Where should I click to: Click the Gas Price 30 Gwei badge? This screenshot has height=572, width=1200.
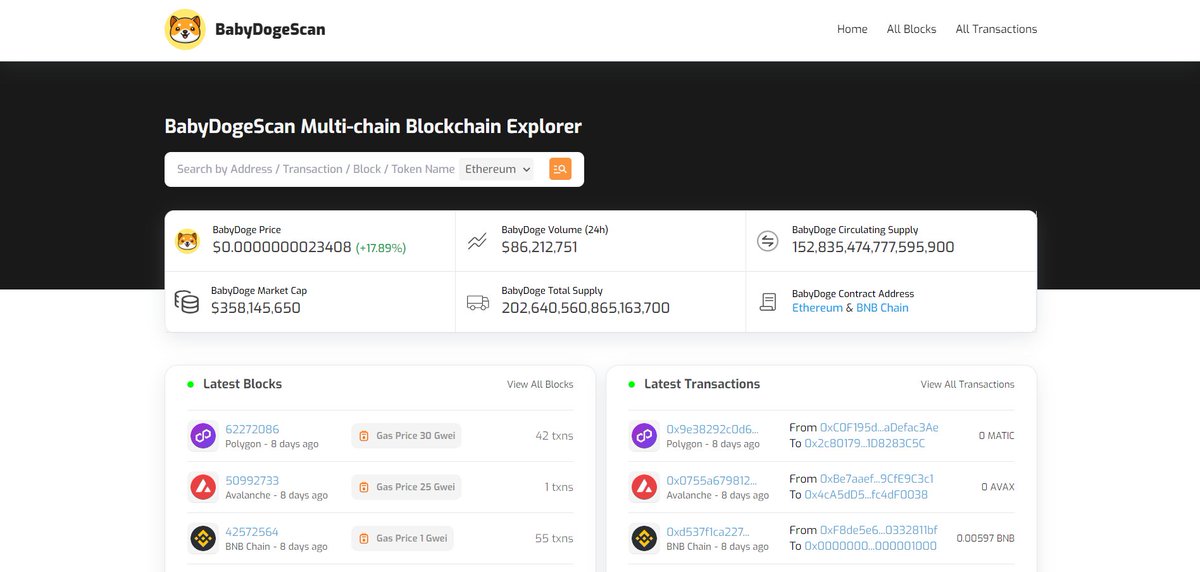(406, 436)
